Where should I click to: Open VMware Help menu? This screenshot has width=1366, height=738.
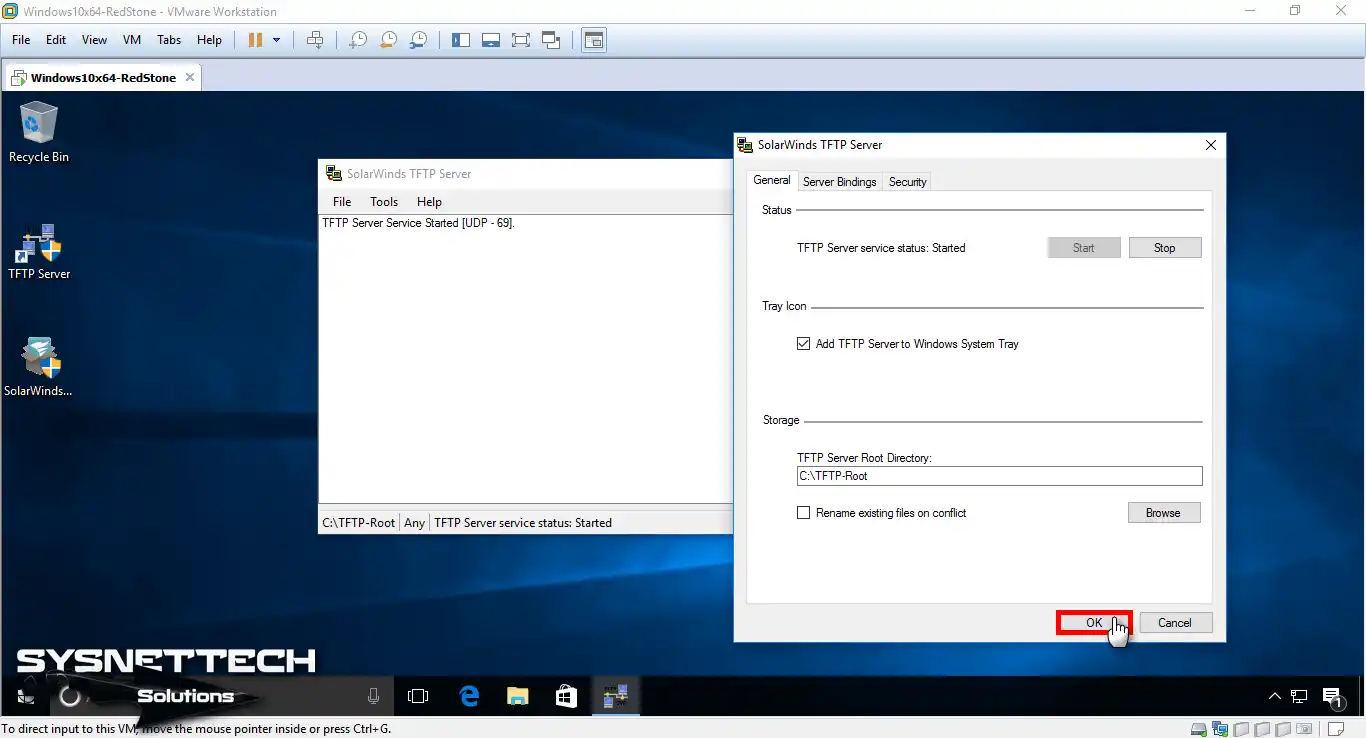[x=209, y=40]
